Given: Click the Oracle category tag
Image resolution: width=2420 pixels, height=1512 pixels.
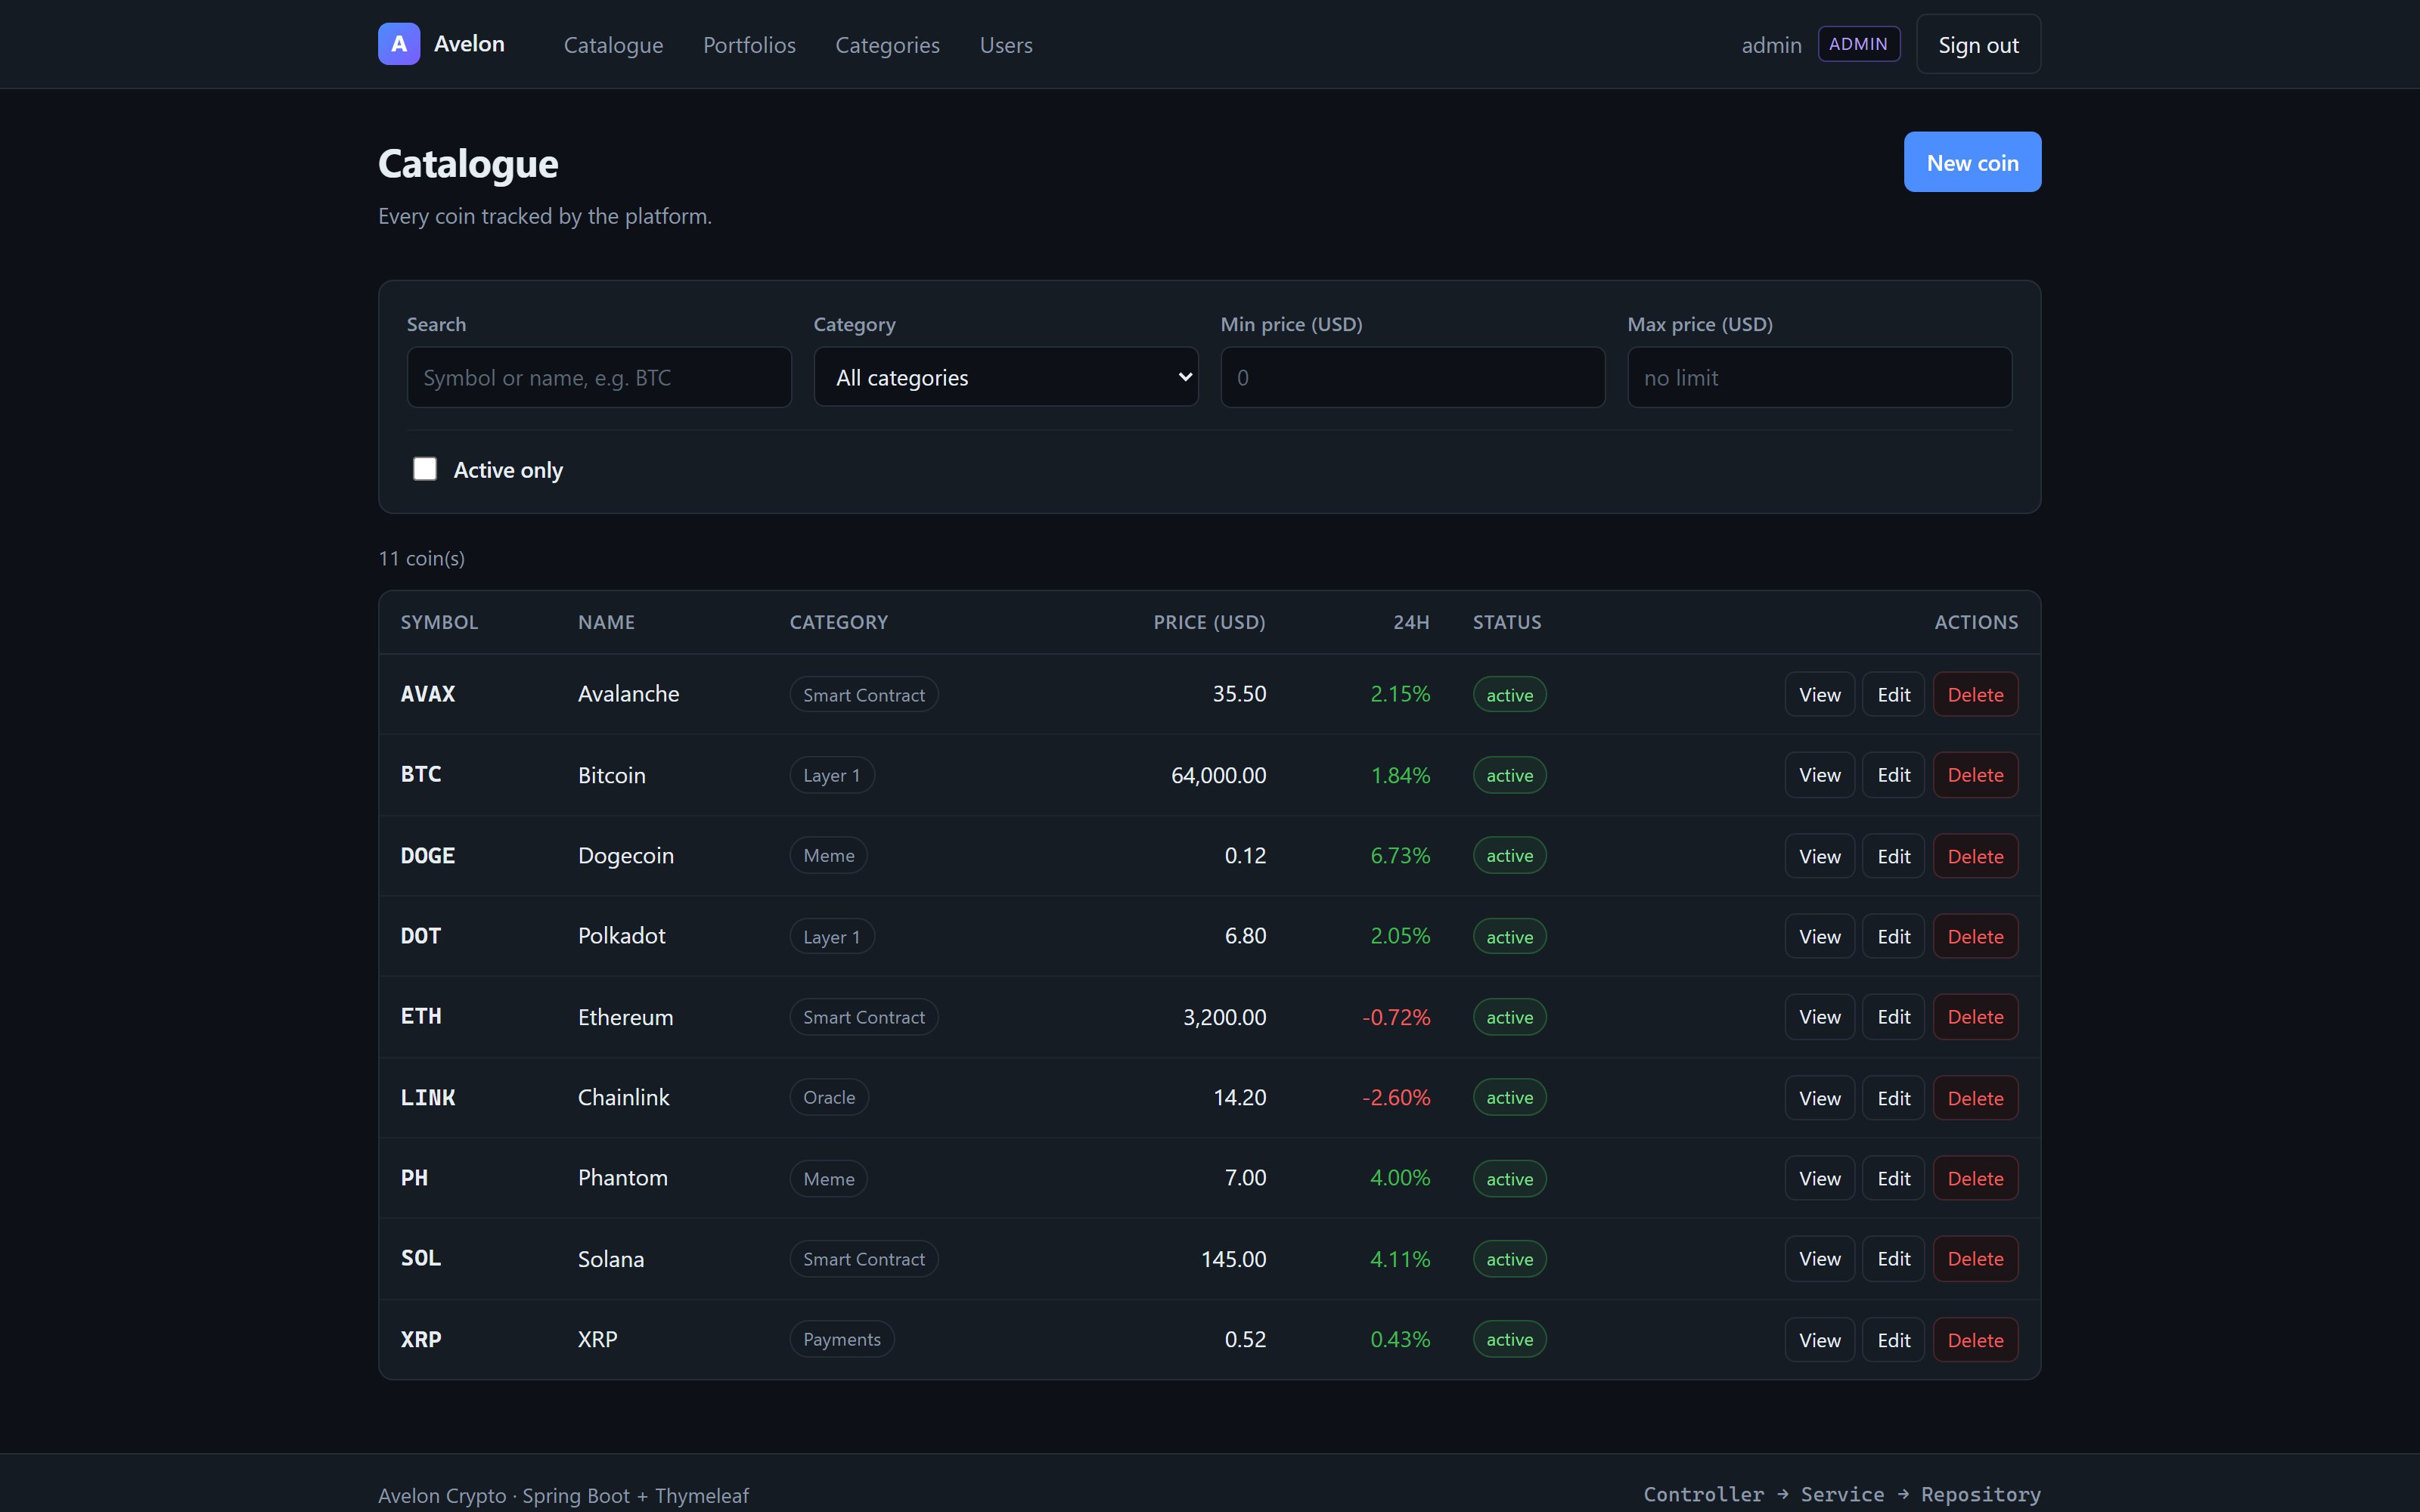Looking at the screenshot, I should click(x=829, y=1097).
